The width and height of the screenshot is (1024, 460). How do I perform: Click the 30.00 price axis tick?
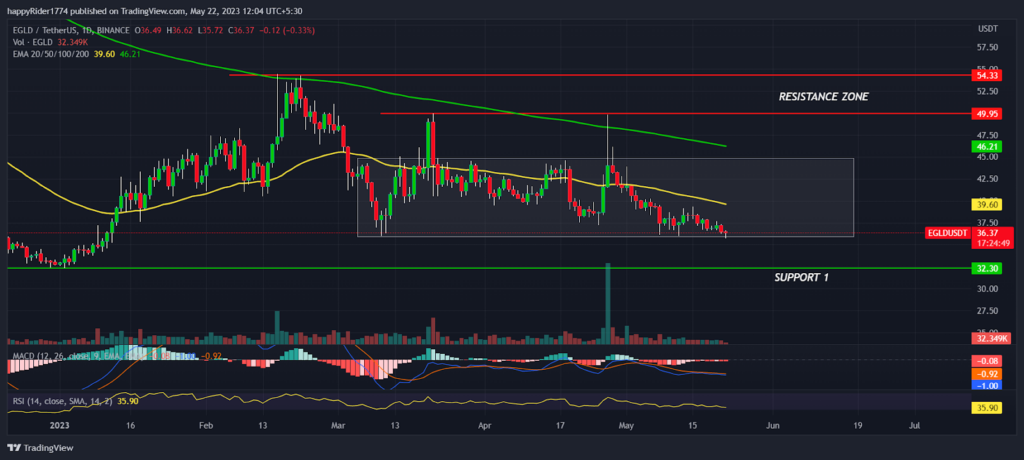pyautogui.click(x=986, y=289)
